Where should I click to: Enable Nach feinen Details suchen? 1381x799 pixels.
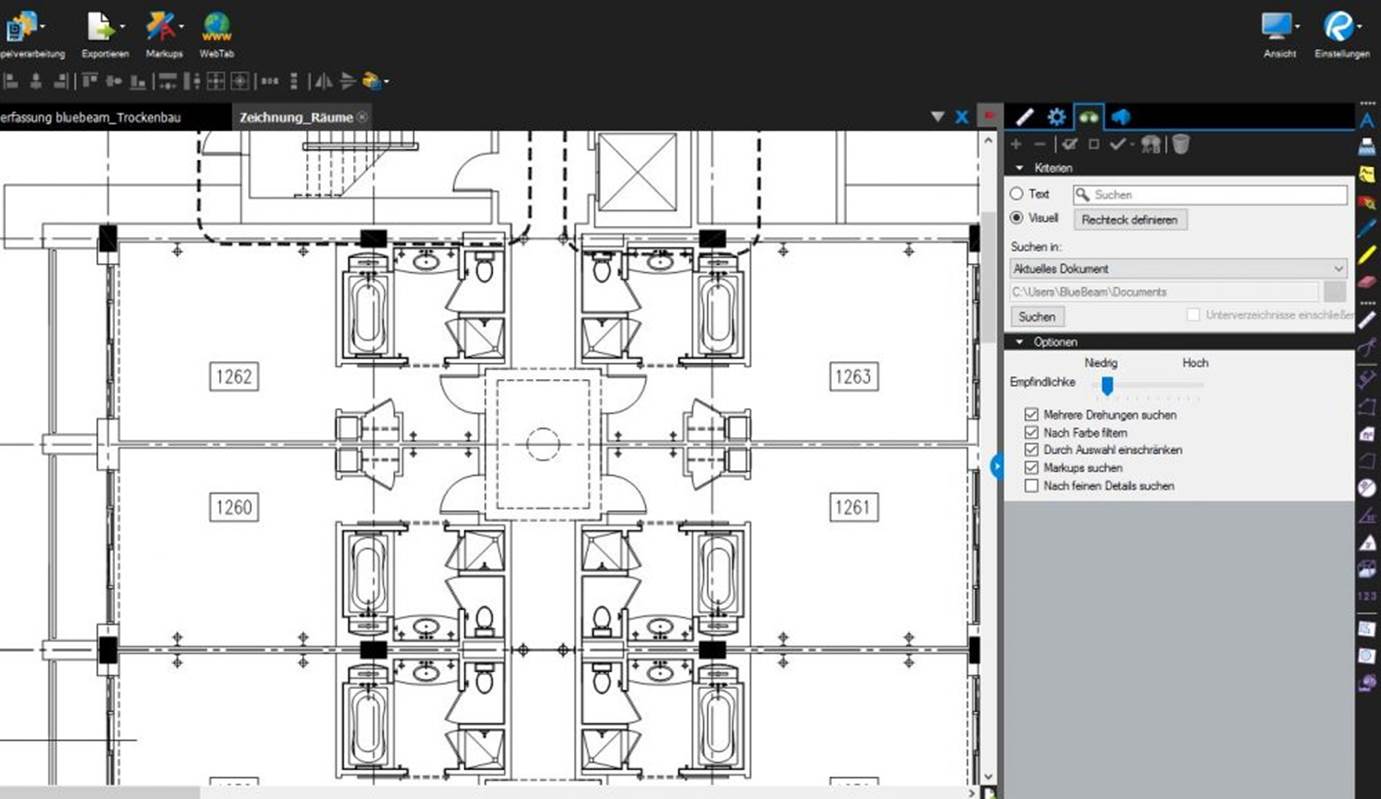[x=1032, y=486]
